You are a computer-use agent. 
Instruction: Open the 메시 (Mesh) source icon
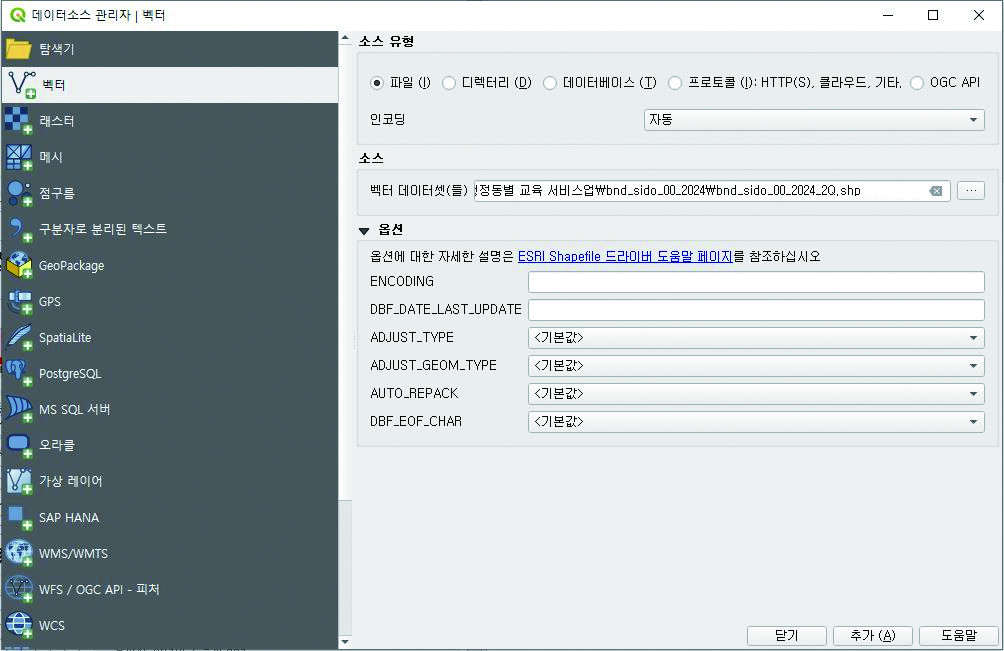(x=19, y=157)
